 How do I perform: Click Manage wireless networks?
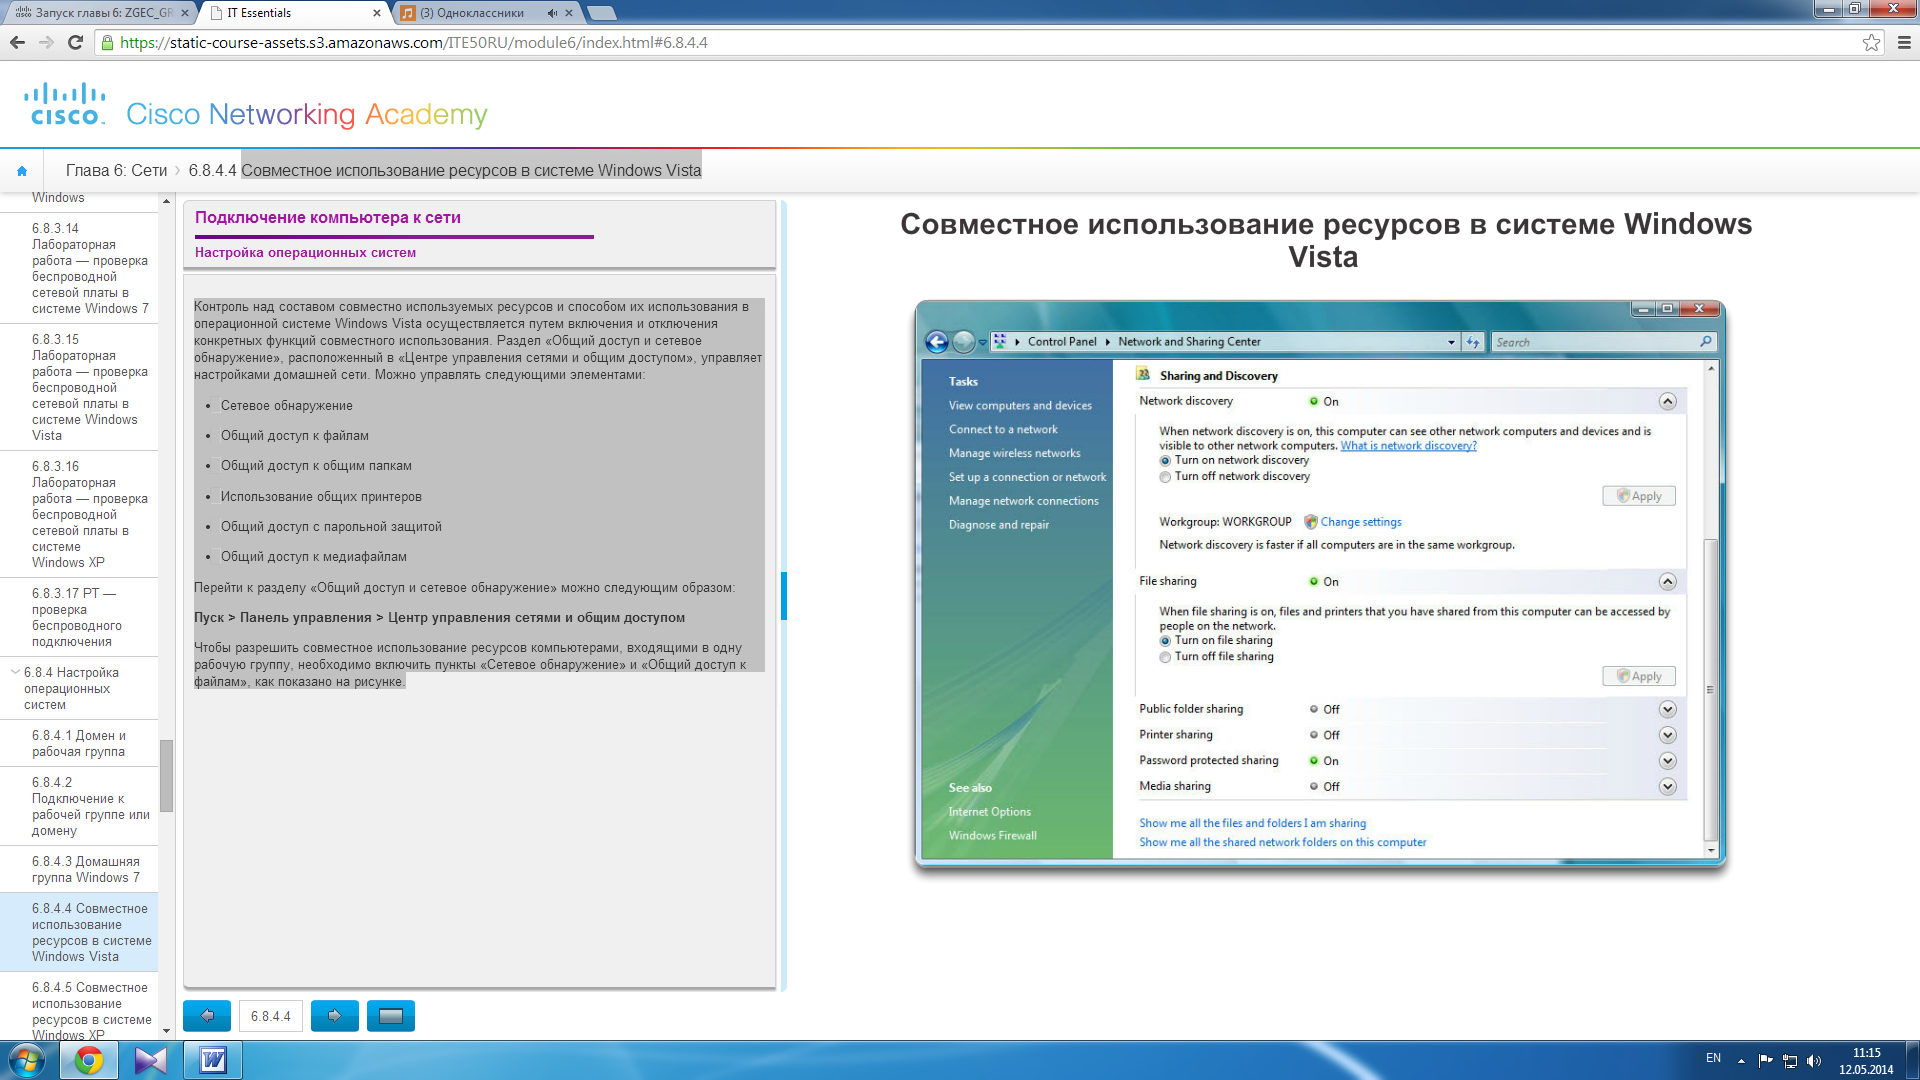pyautogui.click(x=1014, y=453)
